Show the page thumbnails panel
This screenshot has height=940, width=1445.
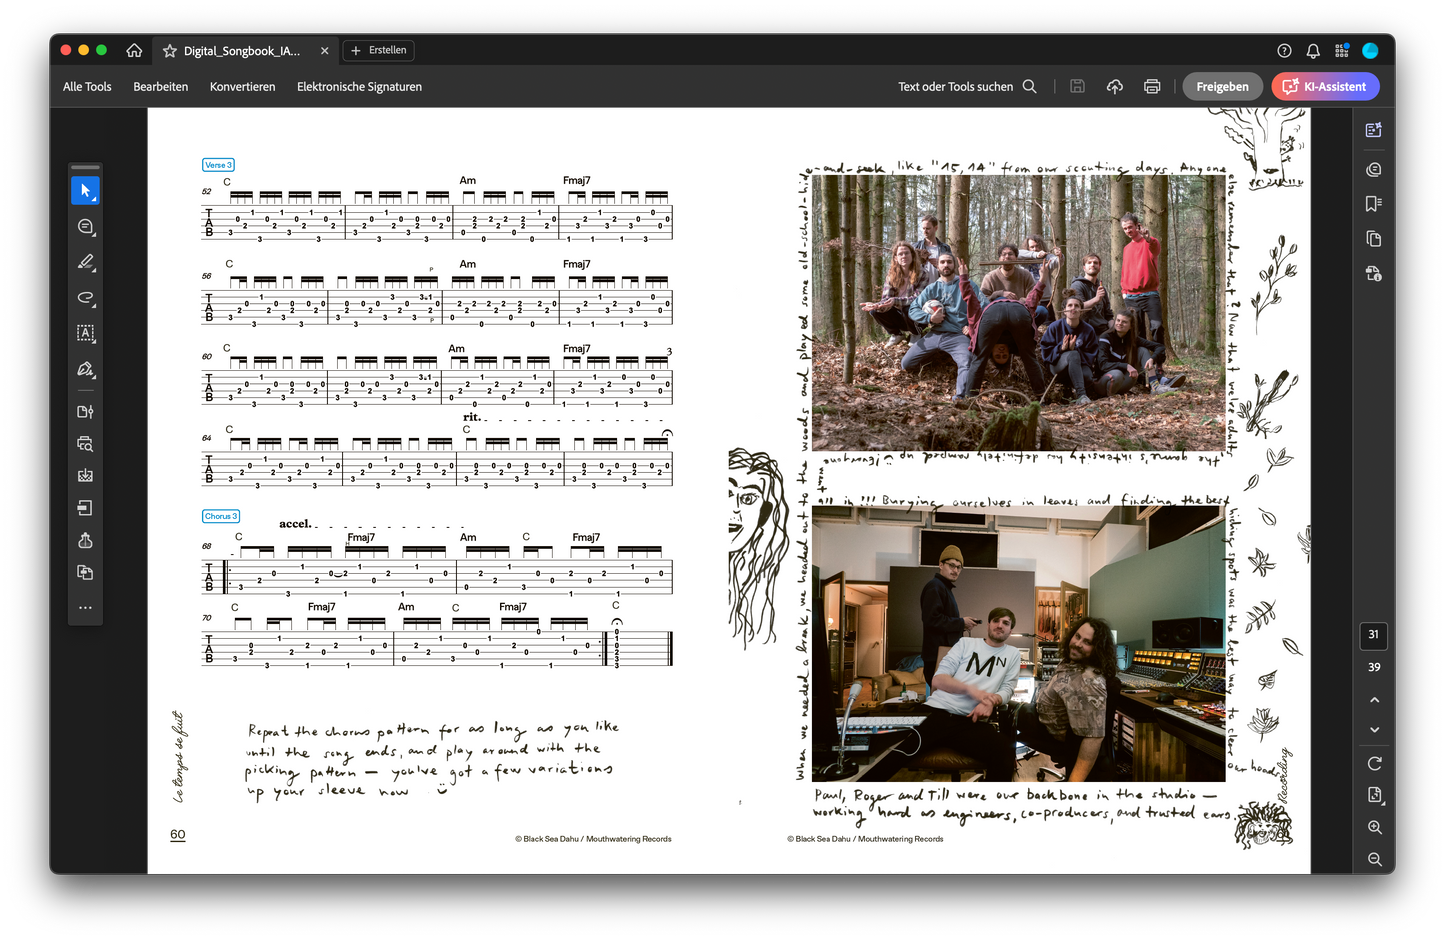click(x=1373, y=239)
